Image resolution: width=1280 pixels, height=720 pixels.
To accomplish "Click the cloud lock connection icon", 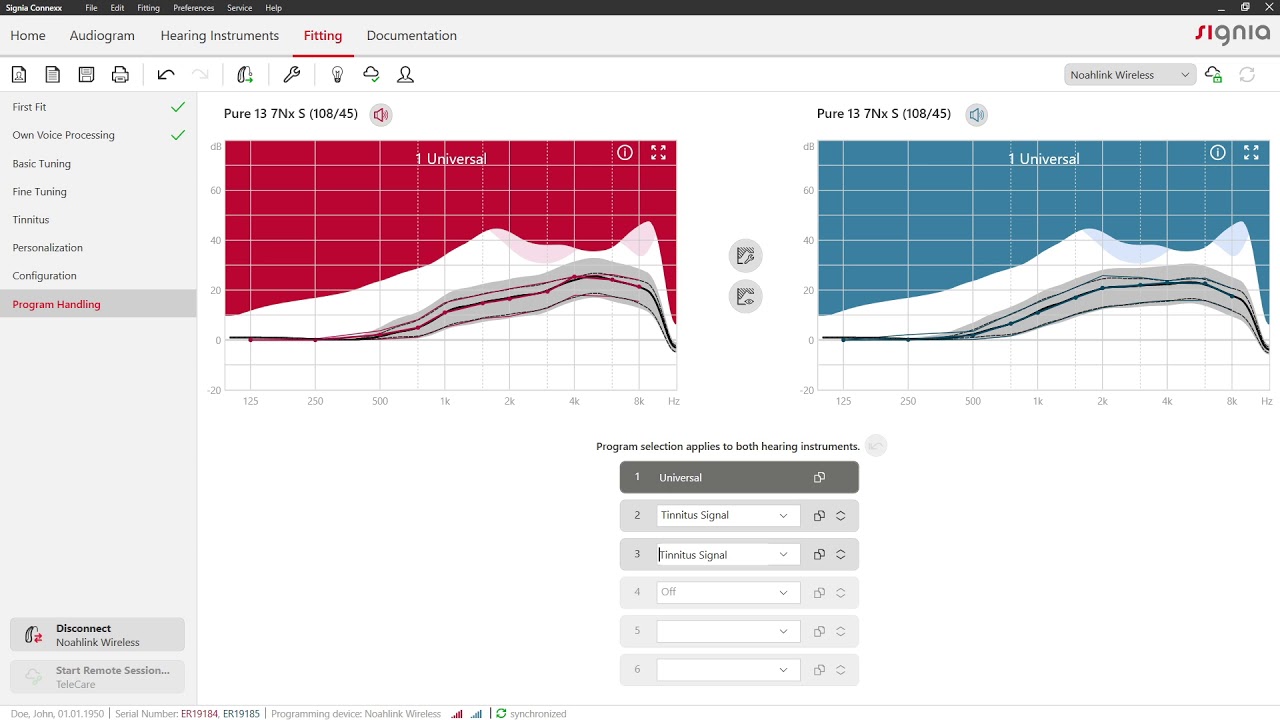I will (x=1213, y=75).
